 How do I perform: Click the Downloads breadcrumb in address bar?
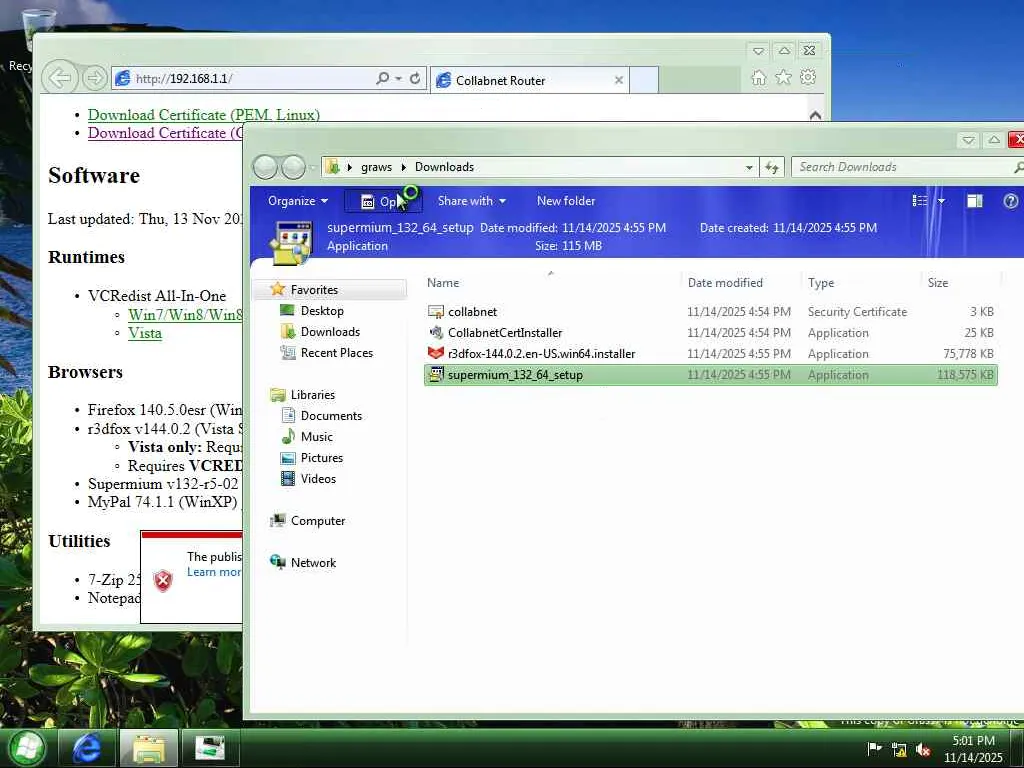(444, 167)
